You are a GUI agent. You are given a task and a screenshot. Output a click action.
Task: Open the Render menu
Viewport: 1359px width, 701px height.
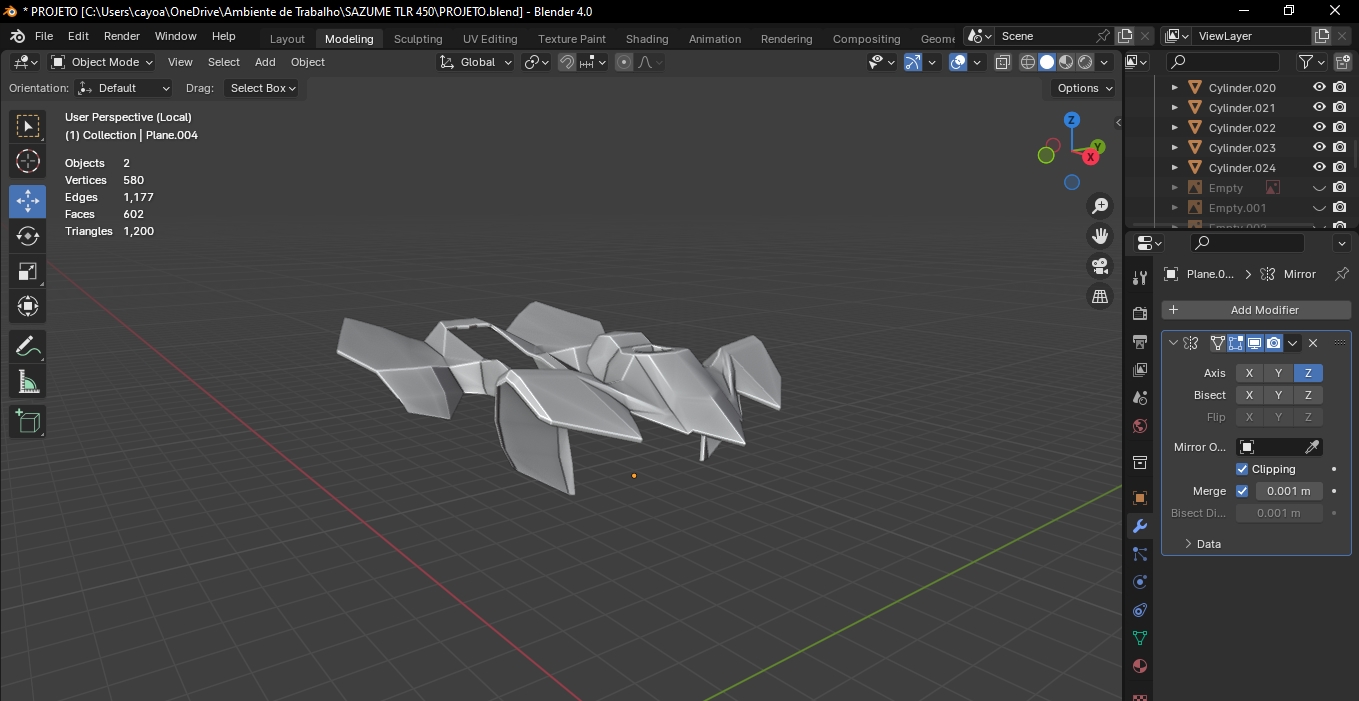click(122, 36)
